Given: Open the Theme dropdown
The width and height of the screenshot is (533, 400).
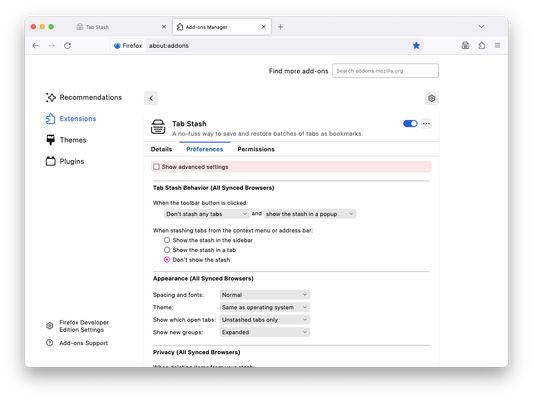Looking at the screenshot, I should click(x=264, y=307).
